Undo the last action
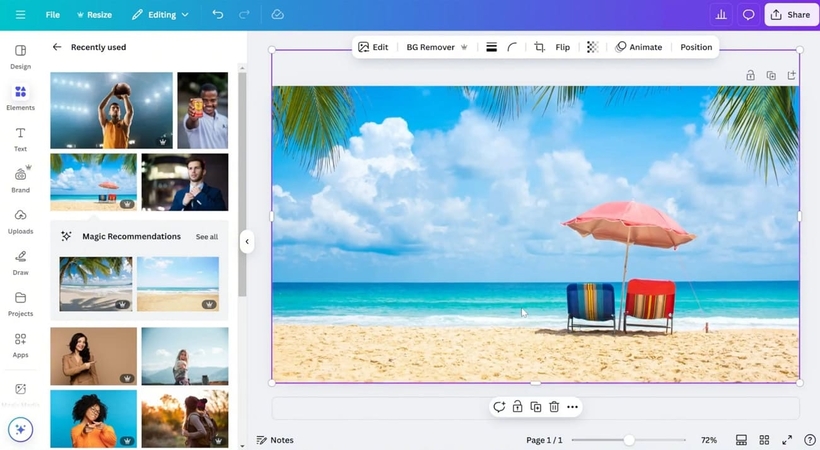The height and width of the screenshot is (450, 820). (x=218, y=15)
